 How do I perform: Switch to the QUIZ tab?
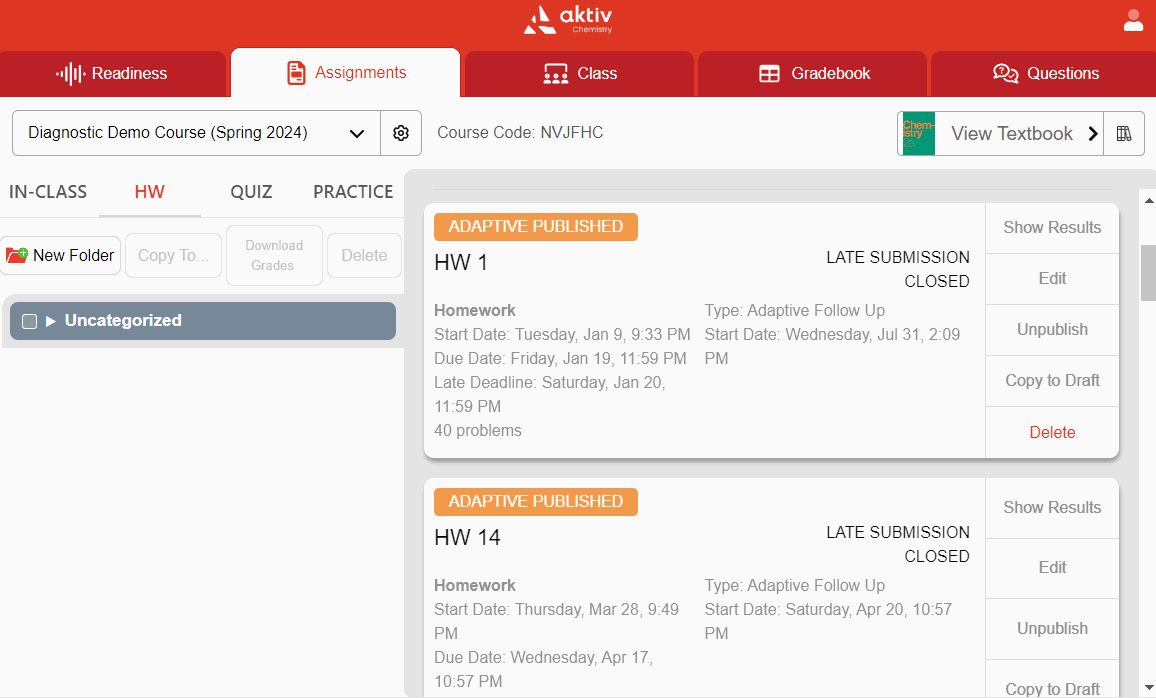(251, 191)
